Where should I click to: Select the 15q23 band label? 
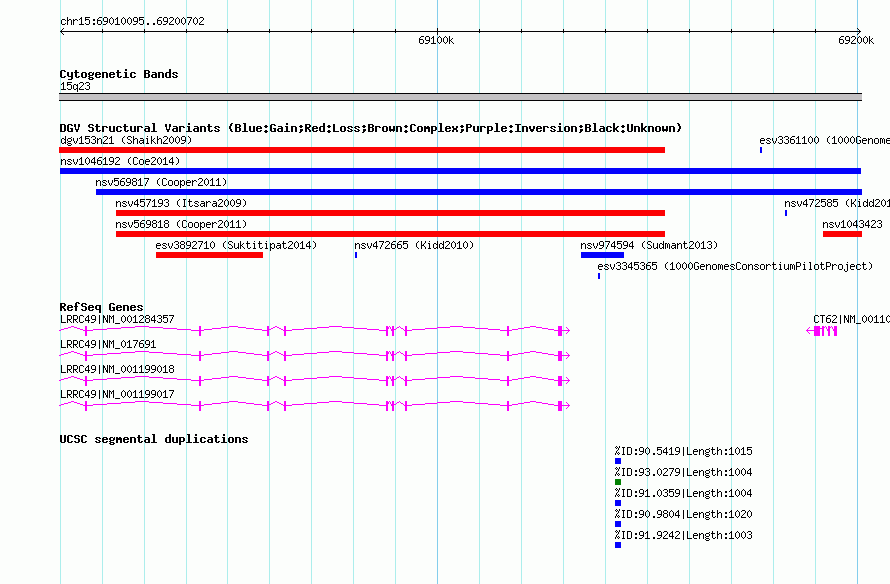point(75,86)
